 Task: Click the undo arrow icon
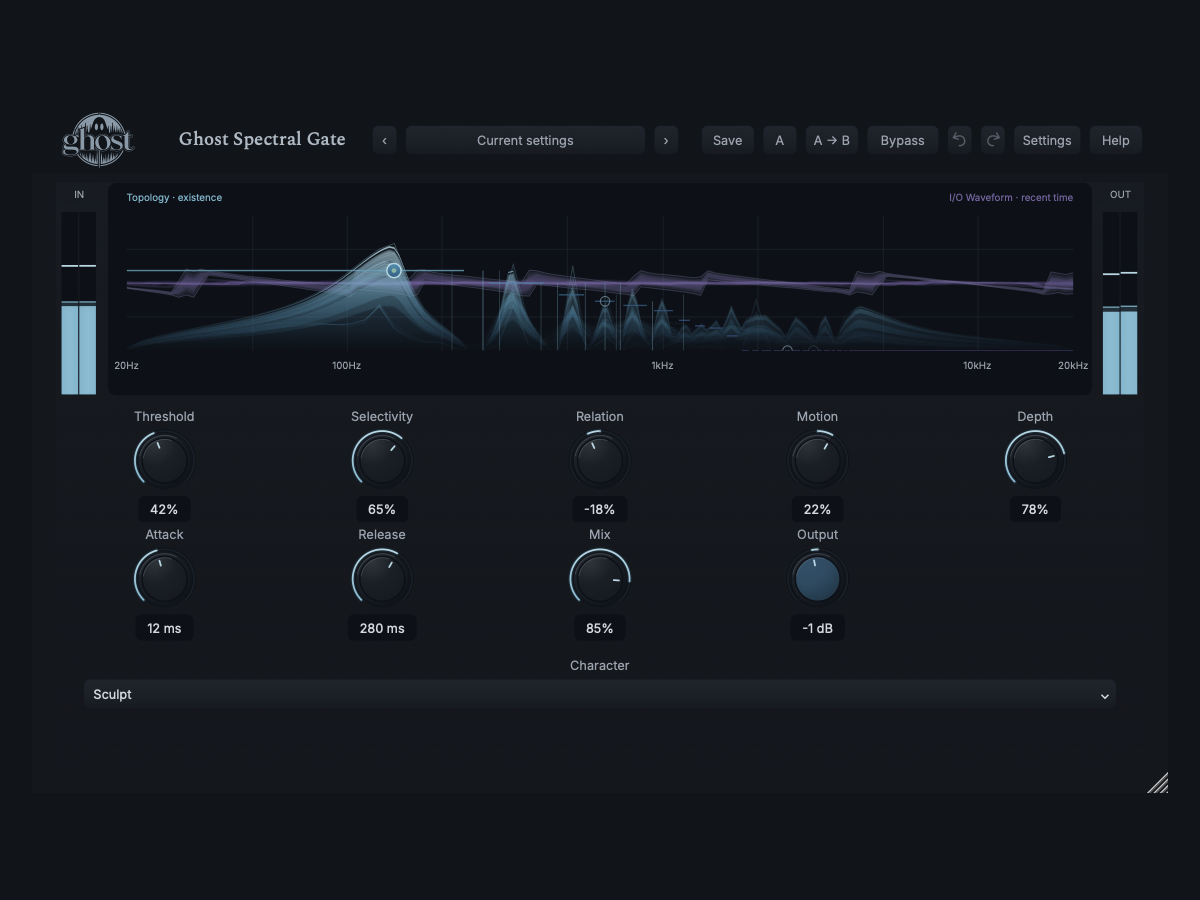click(x=959, y=140)
